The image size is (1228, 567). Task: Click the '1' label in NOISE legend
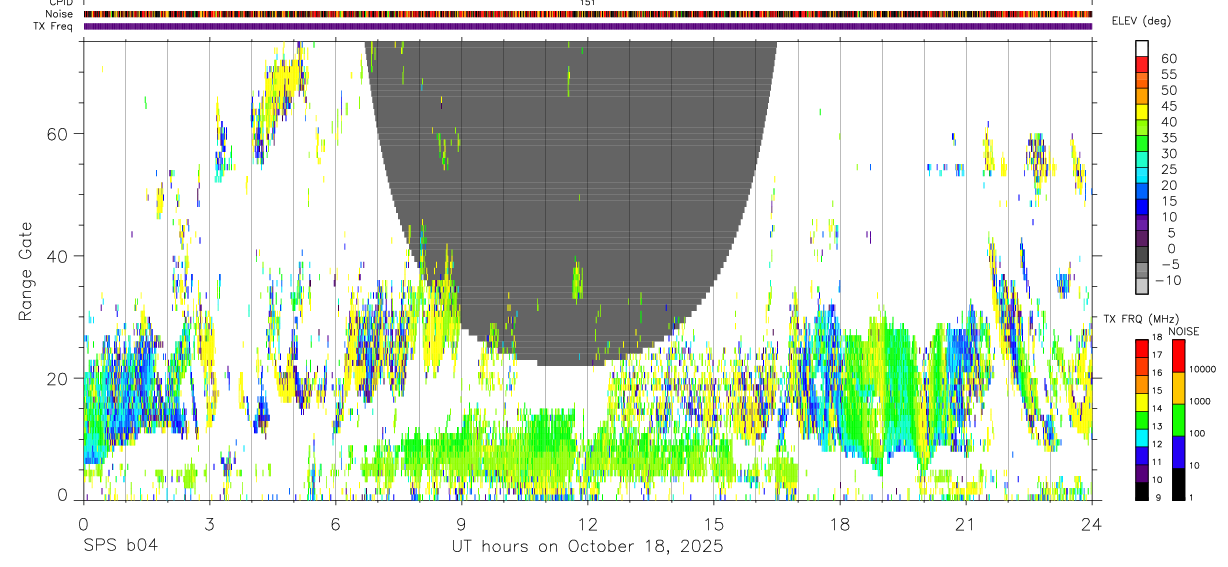coord(1191,498)
